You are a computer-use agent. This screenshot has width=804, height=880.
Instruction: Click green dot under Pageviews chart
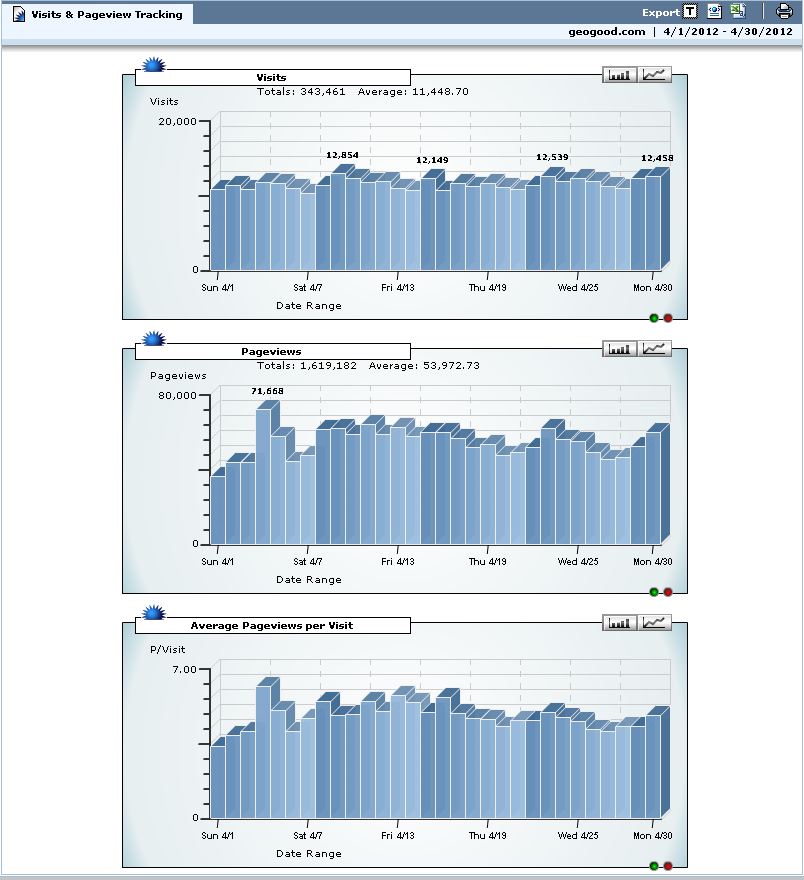coord(654,592)
